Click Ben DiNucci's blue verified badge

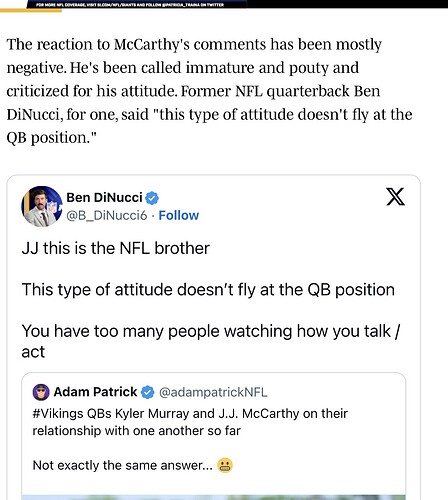[152, 198]
